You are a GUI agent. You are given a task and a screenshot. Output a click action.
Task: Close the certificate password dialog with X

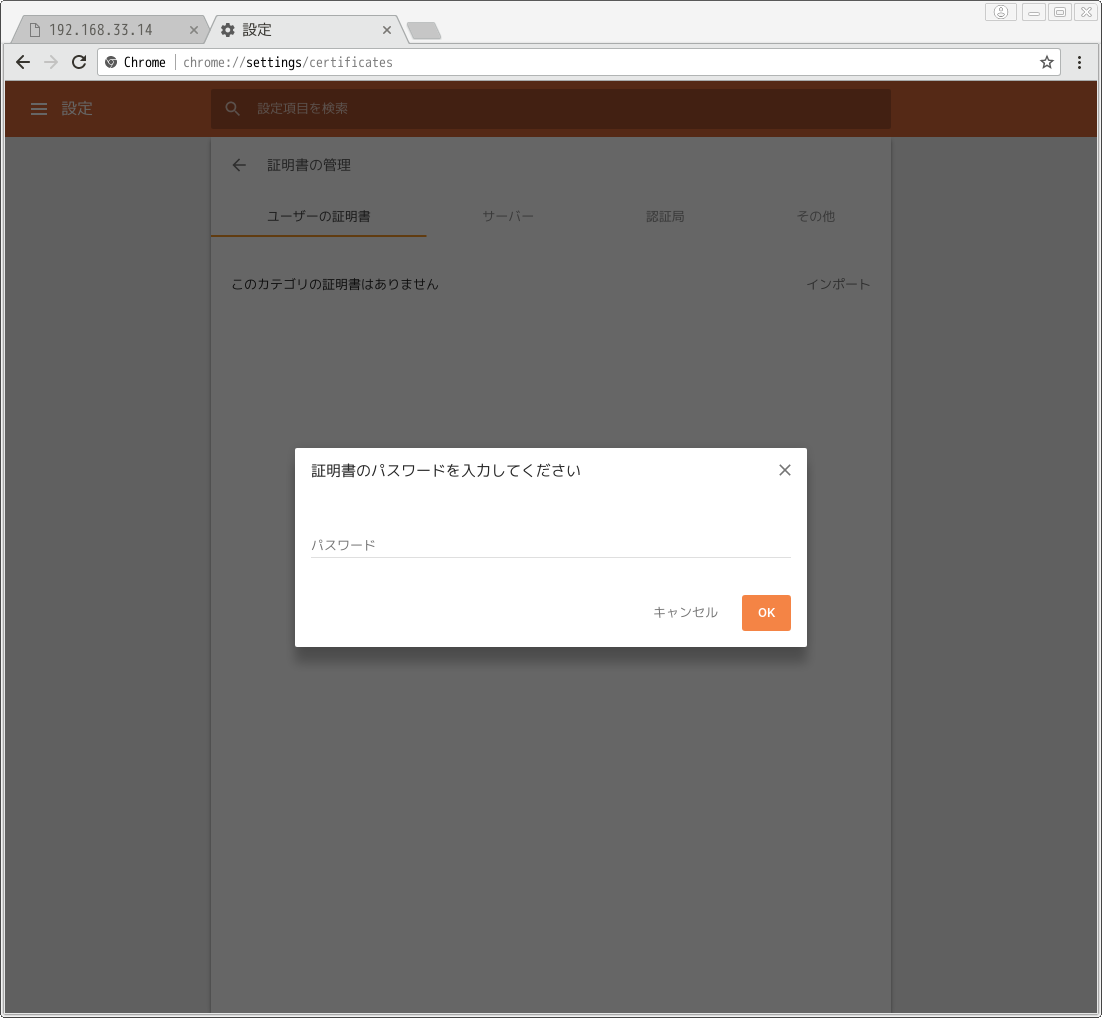pos(785,470)
